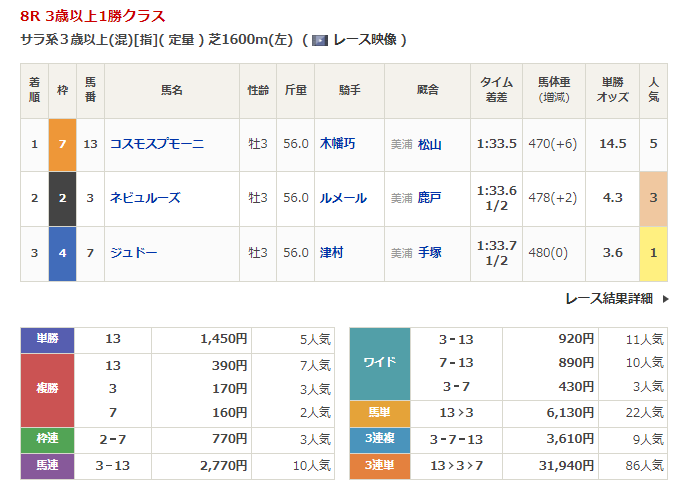Click jockey 木幡巧 link

[x=337, y=144]
